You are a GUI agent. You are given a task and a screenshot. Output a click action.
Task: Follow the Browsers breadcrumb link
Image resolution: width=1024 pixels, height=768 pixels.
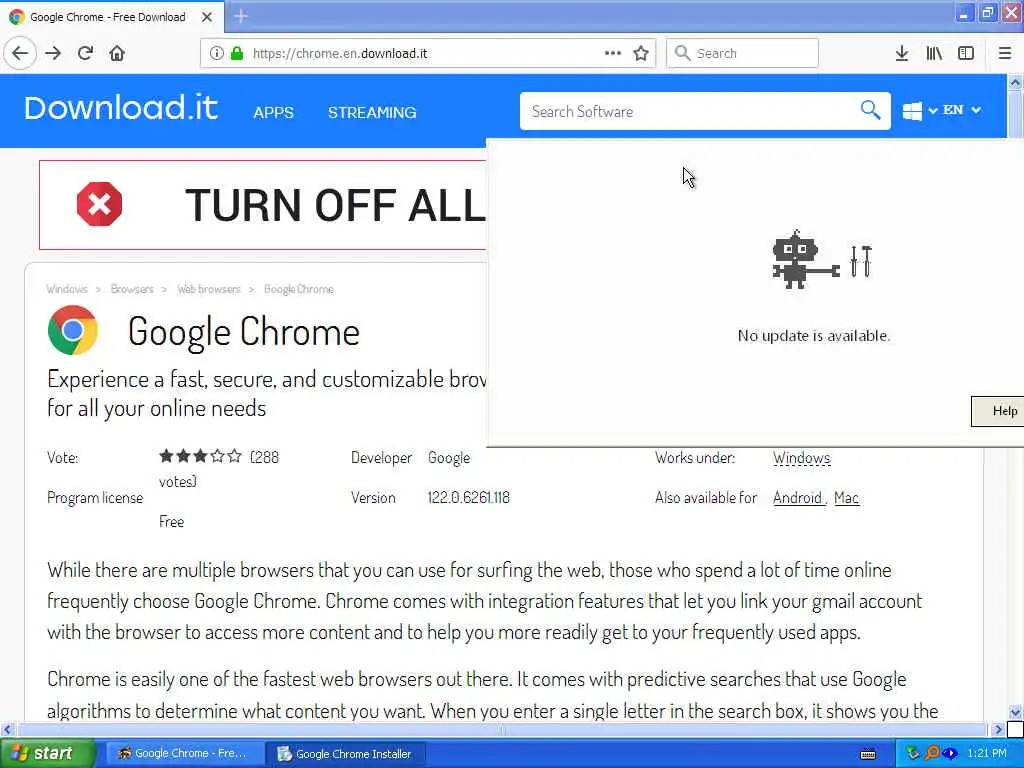(x=132, y=289)
